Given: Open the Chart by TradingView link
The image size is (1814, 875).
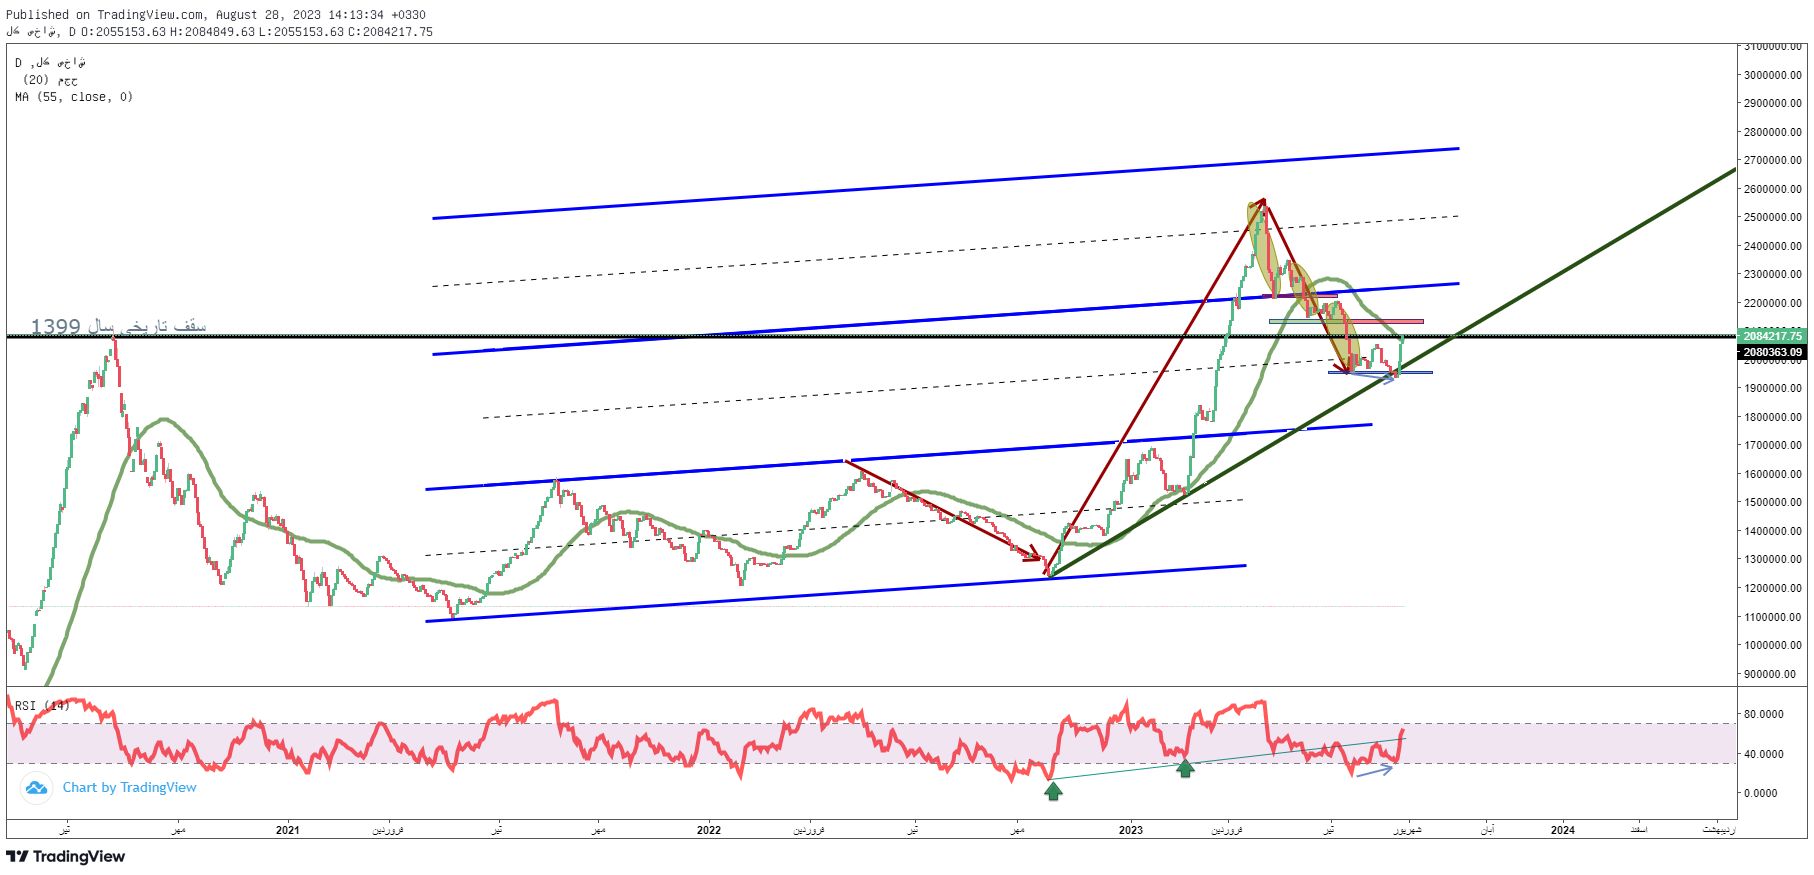Looking at the screenshot, I should [130, 788].
